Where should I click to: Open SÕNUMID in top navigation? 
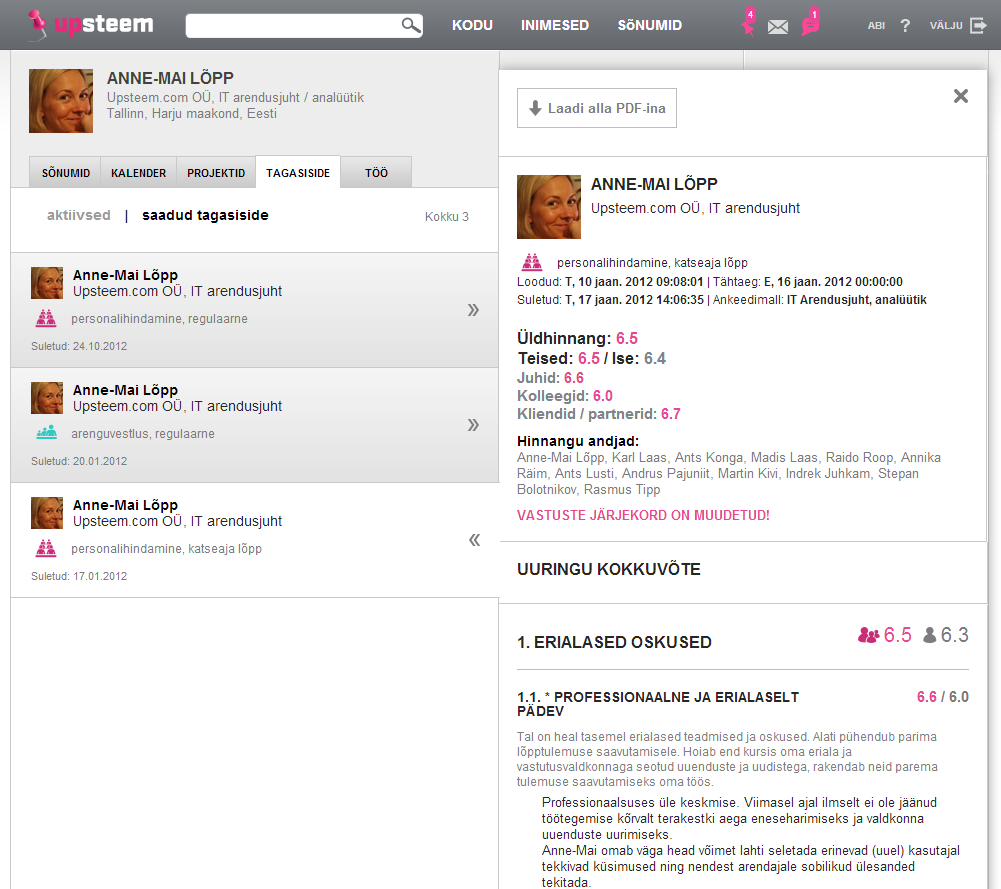(x=650, y=26)
